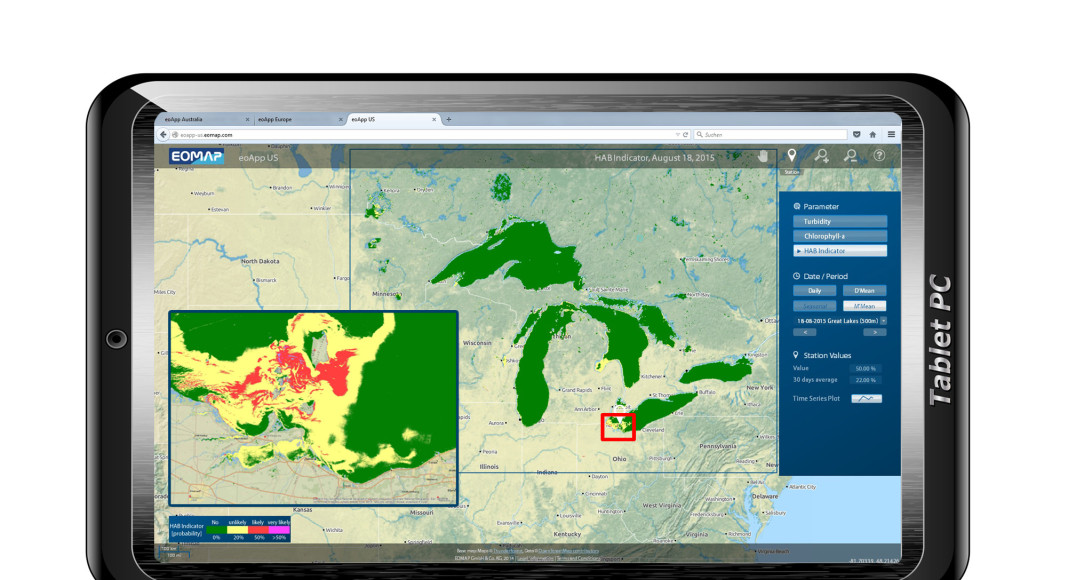Expand the HAB Indicator parameter entry

click(840, 251)
